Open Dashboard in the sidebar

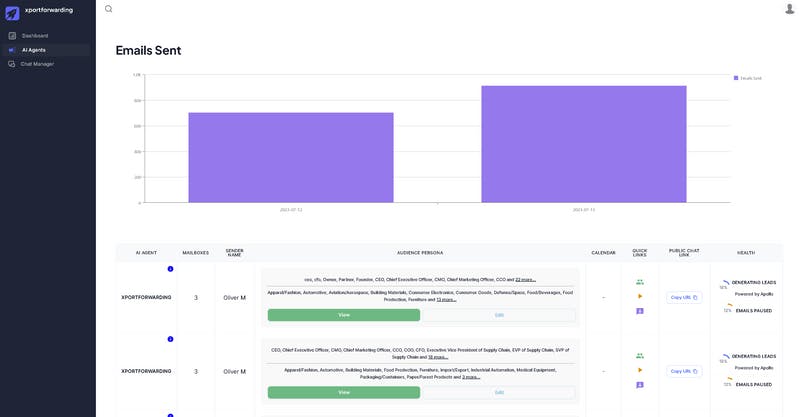(35, 36)
